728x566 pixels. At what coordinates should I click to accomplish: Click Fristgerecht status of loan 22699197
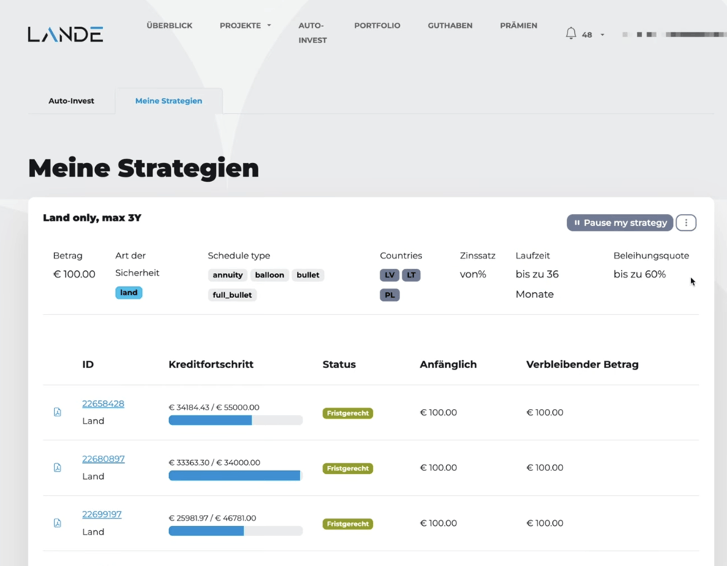[x=348, y=524]
